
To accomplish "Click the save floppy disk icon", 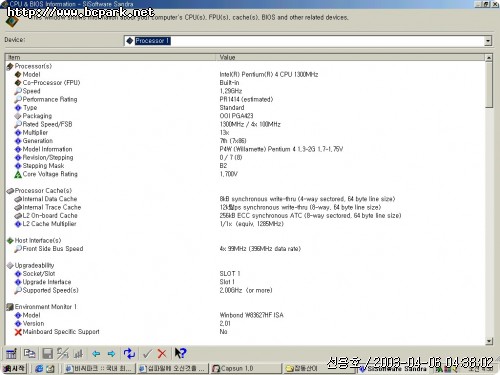I will pyautogui.click(x=47, y=353).
